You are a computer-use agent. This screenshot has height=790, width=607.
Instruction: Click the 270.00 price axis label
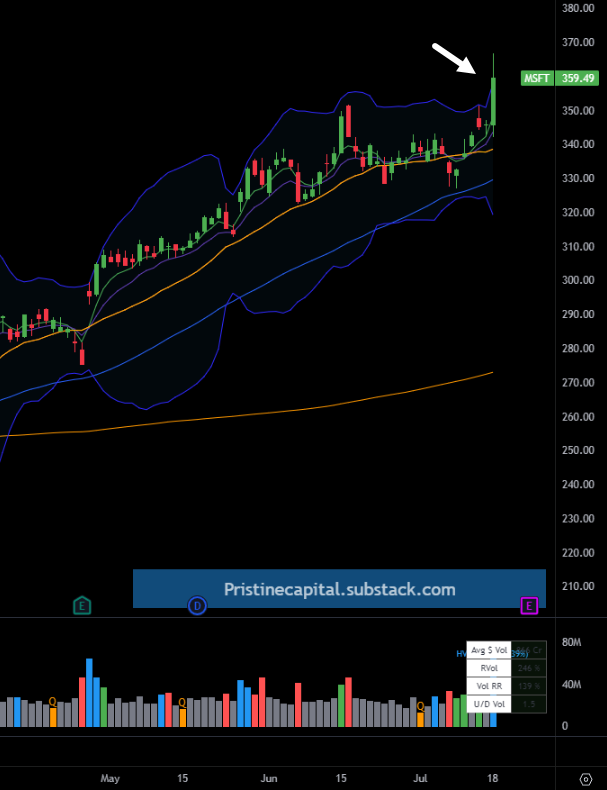(578, 383)
